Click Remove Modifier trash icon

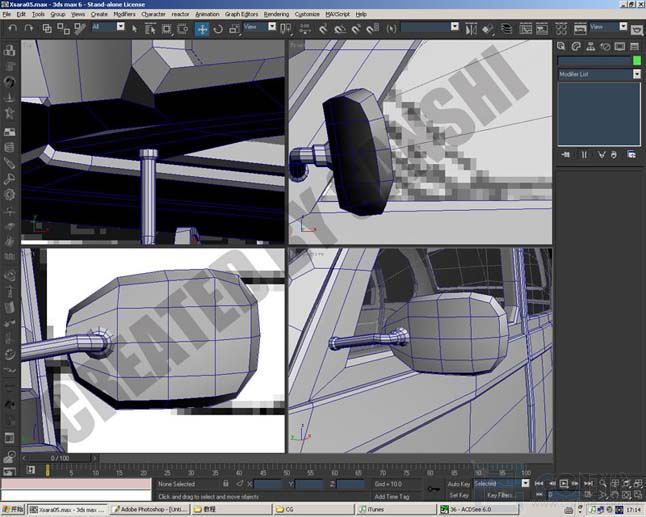point(613,155)
